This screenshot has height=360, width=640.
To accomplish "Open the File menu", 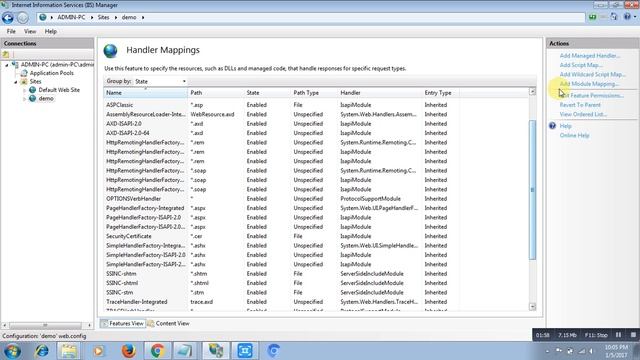I will [x=11, y=31].
